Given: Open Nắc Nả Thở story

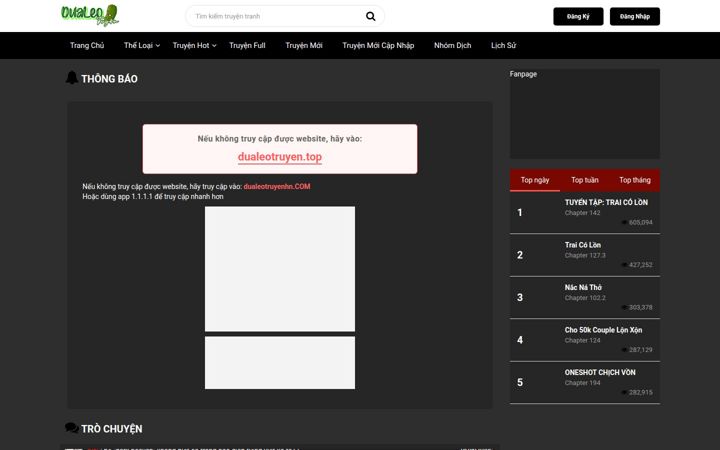Looking at the screenshot, I should (583, 287).
